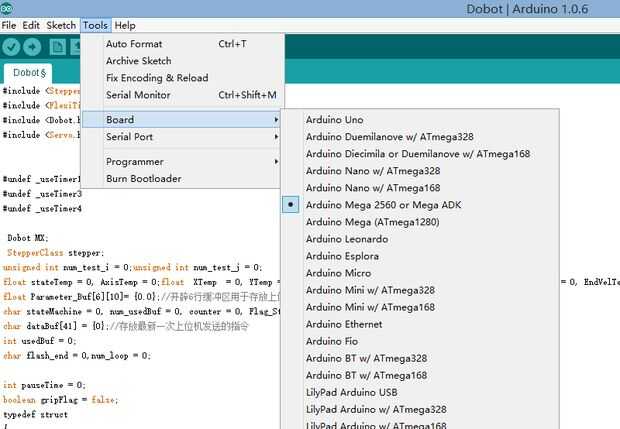This screenshot has width=620, height=429.
Task: Choose Auto Format from Tools menu
Action: (x=182, y=44)
